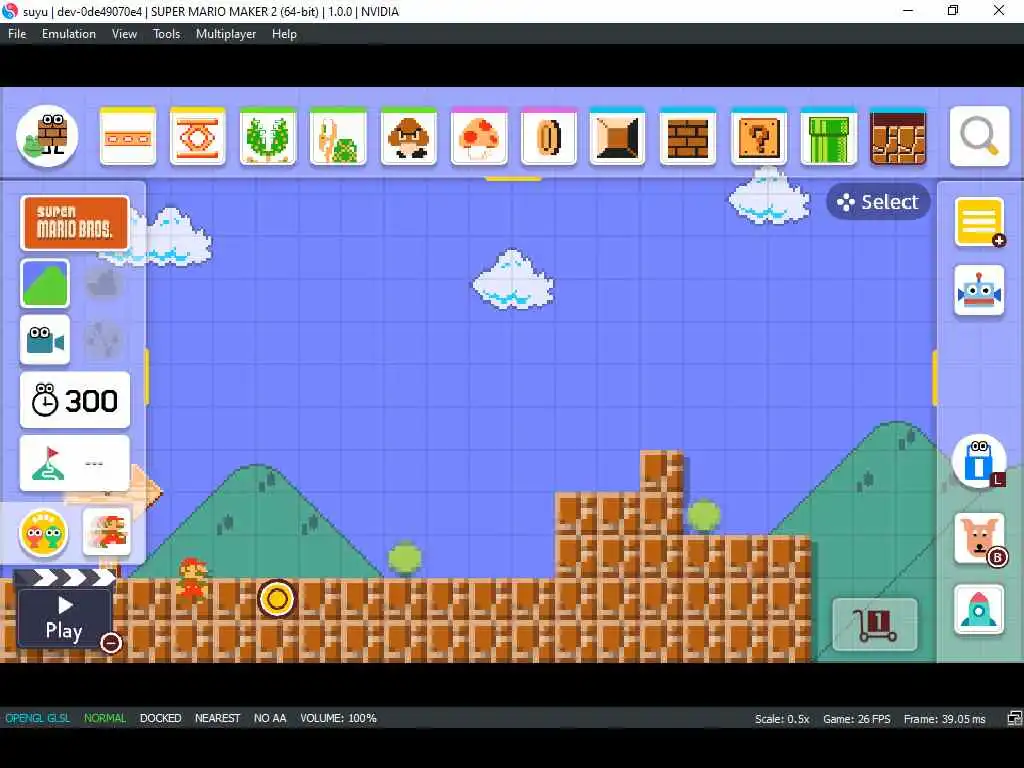This screenshot has width=1024, height=768.
Task: Toggle the NORMAL accuracy status
Action: click(105, 718)
